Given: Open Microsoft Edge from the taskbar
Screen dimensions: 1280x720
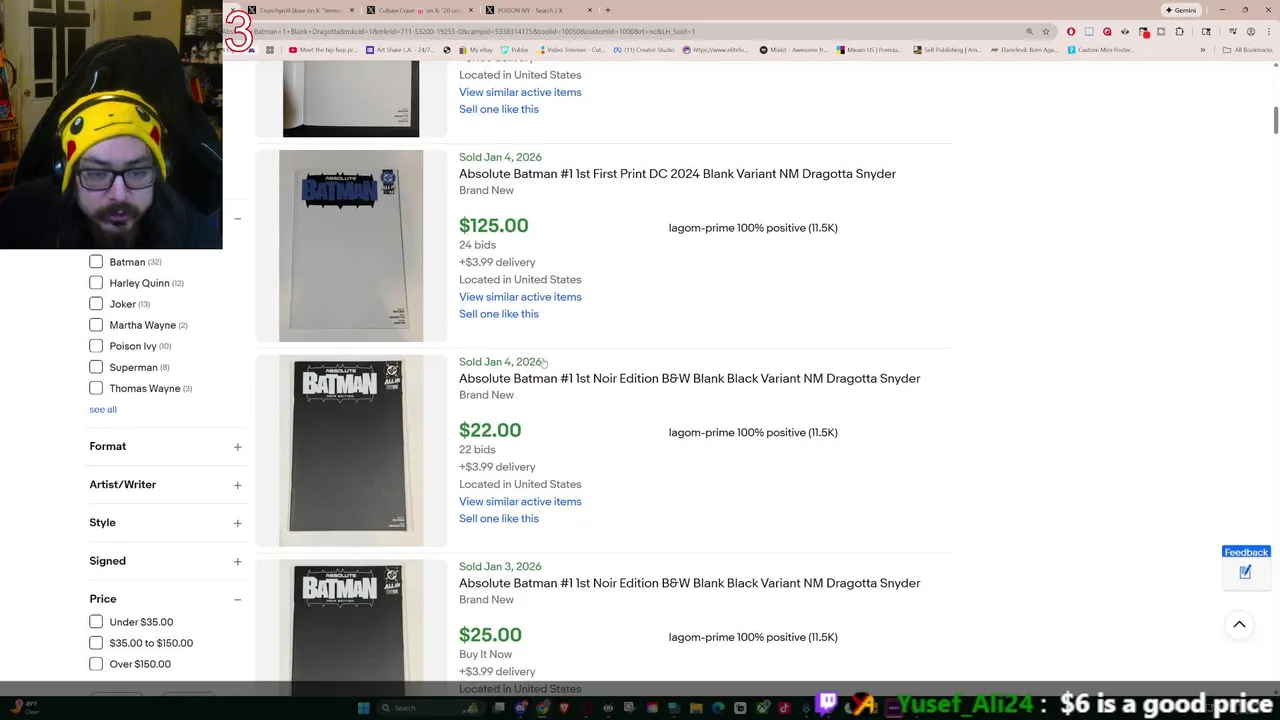Looking at the screenshot, I should (717, 708).
